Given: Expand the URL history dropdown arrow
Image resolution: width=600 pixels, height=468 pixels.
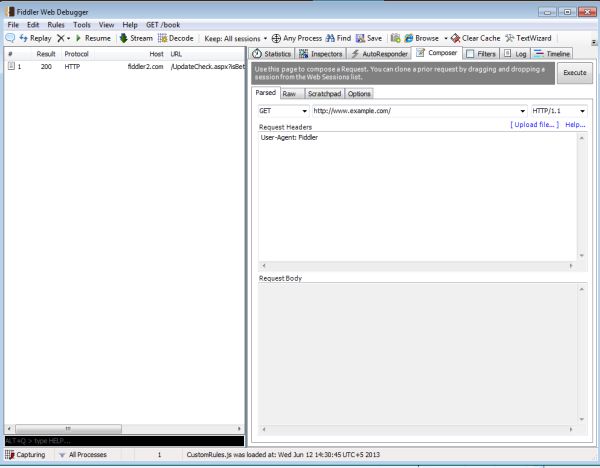Looking at the screenshot, I should [x=523, y=111].
